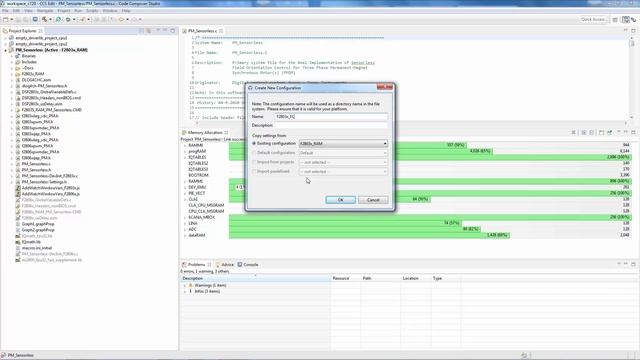Open the Default configuration dropdown
Screen dimensions: 640x360
[343, 153]
